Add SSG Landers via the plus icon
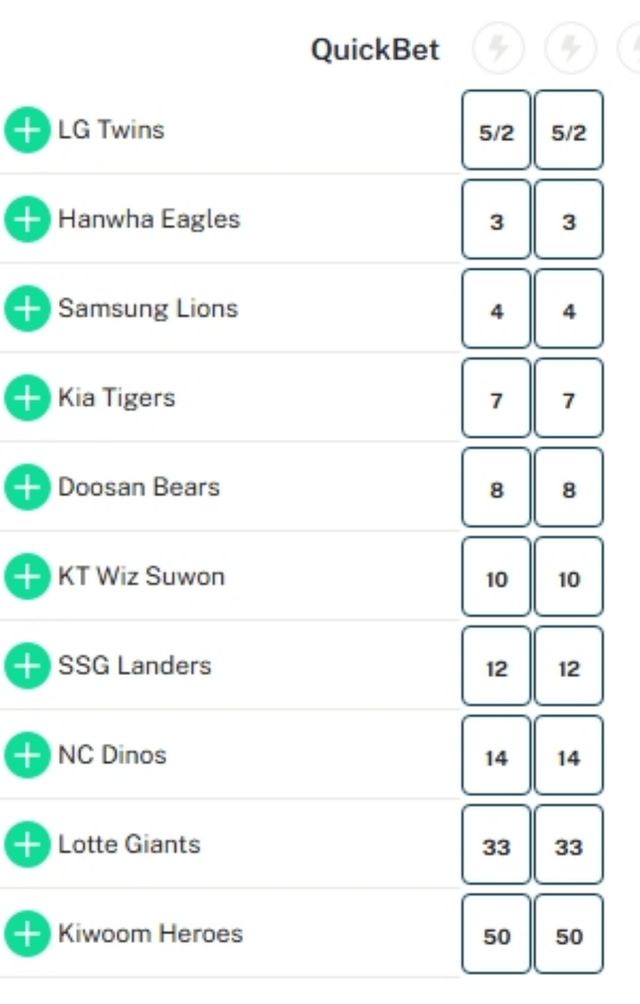Viewport: 640px width, 1004px height. pos(27,666)
